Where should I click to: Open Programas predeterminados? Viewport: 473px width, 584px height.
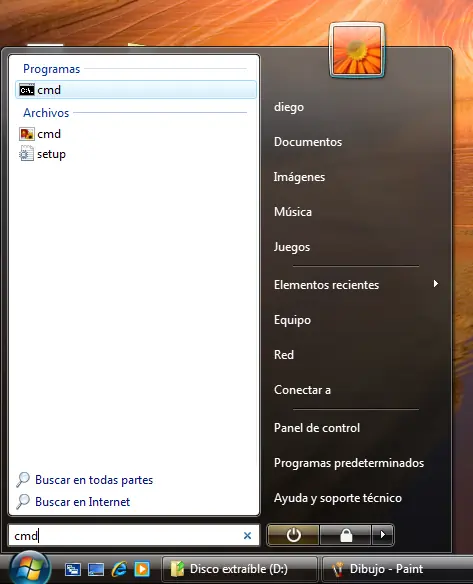349,463
